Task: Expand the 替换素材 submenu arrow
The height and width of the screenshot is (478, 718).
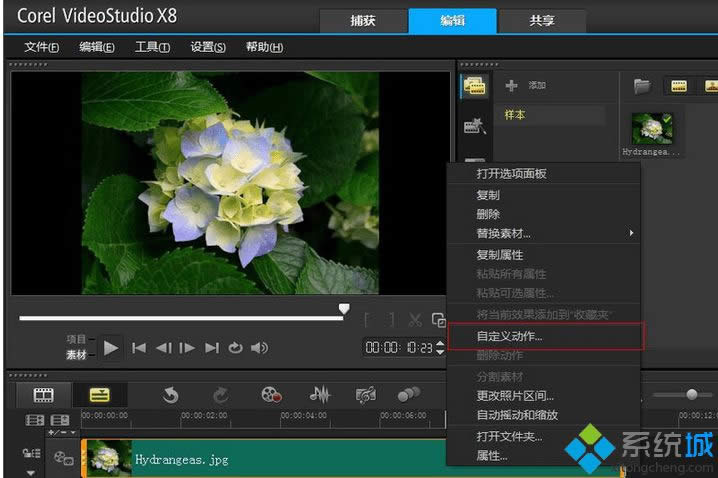Action: click(631, 233)
